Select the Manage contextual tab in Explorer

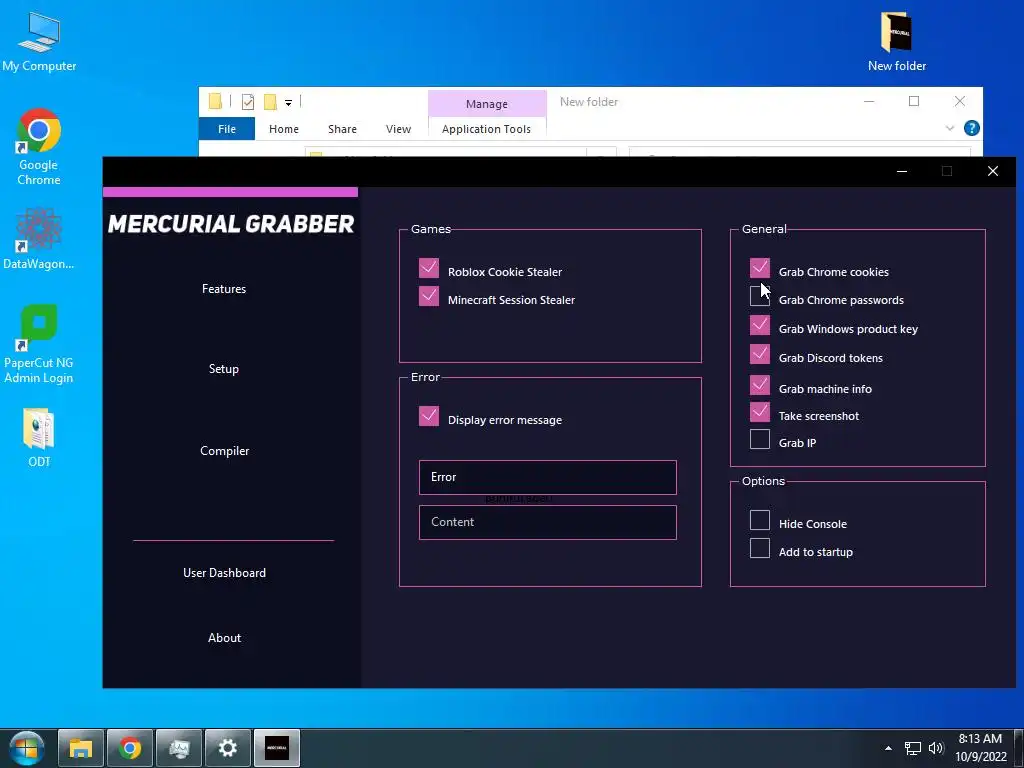487,104
